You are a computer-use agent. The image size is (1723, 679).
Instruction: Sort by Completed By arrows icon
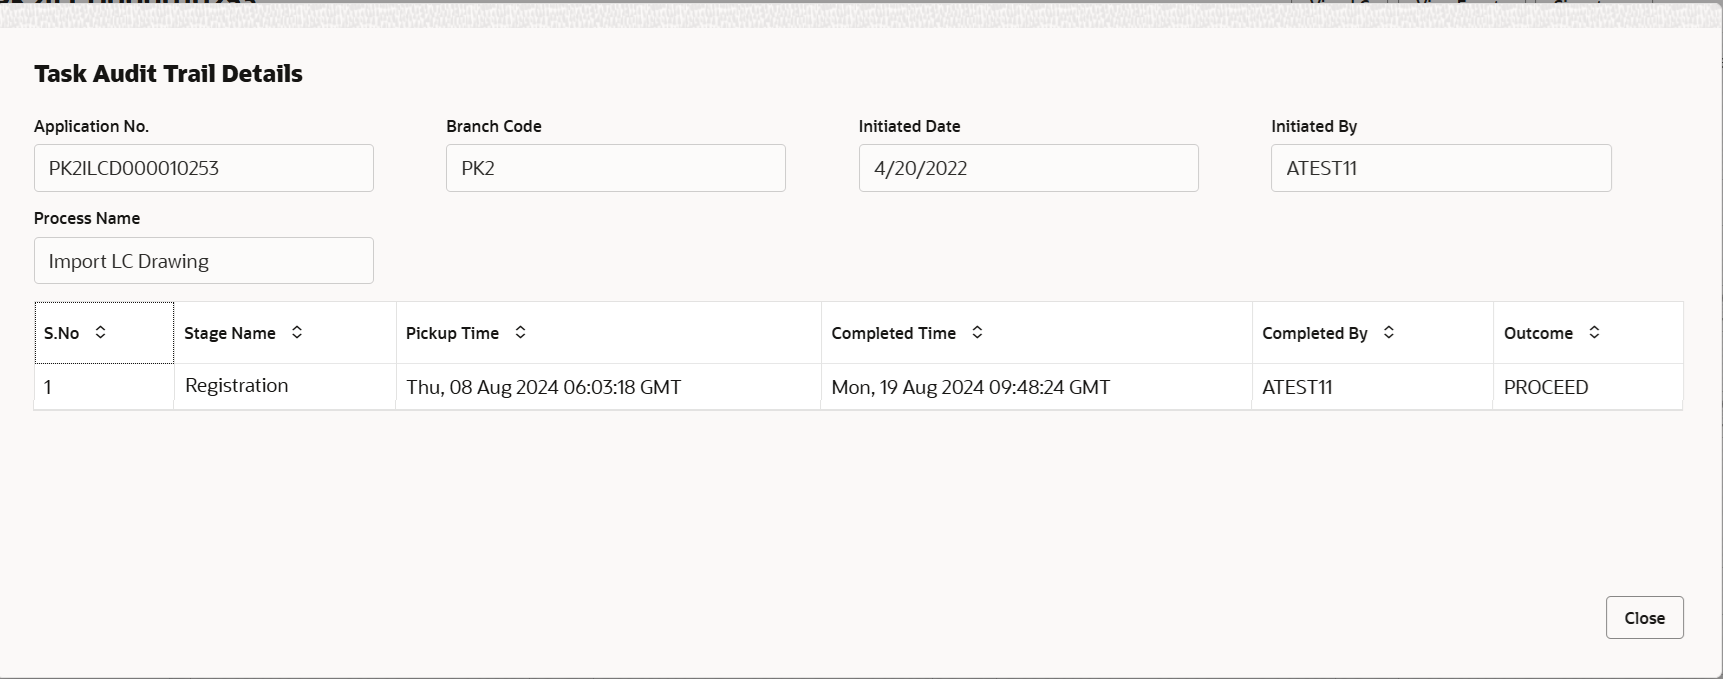1389,332
